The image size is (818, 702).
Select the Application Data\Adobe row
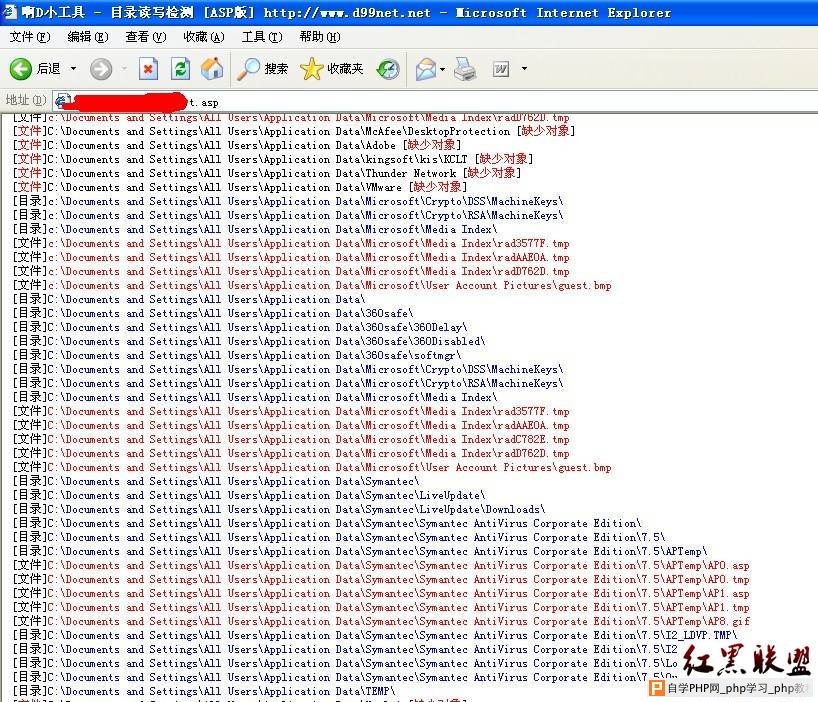(x=237, y=146)
